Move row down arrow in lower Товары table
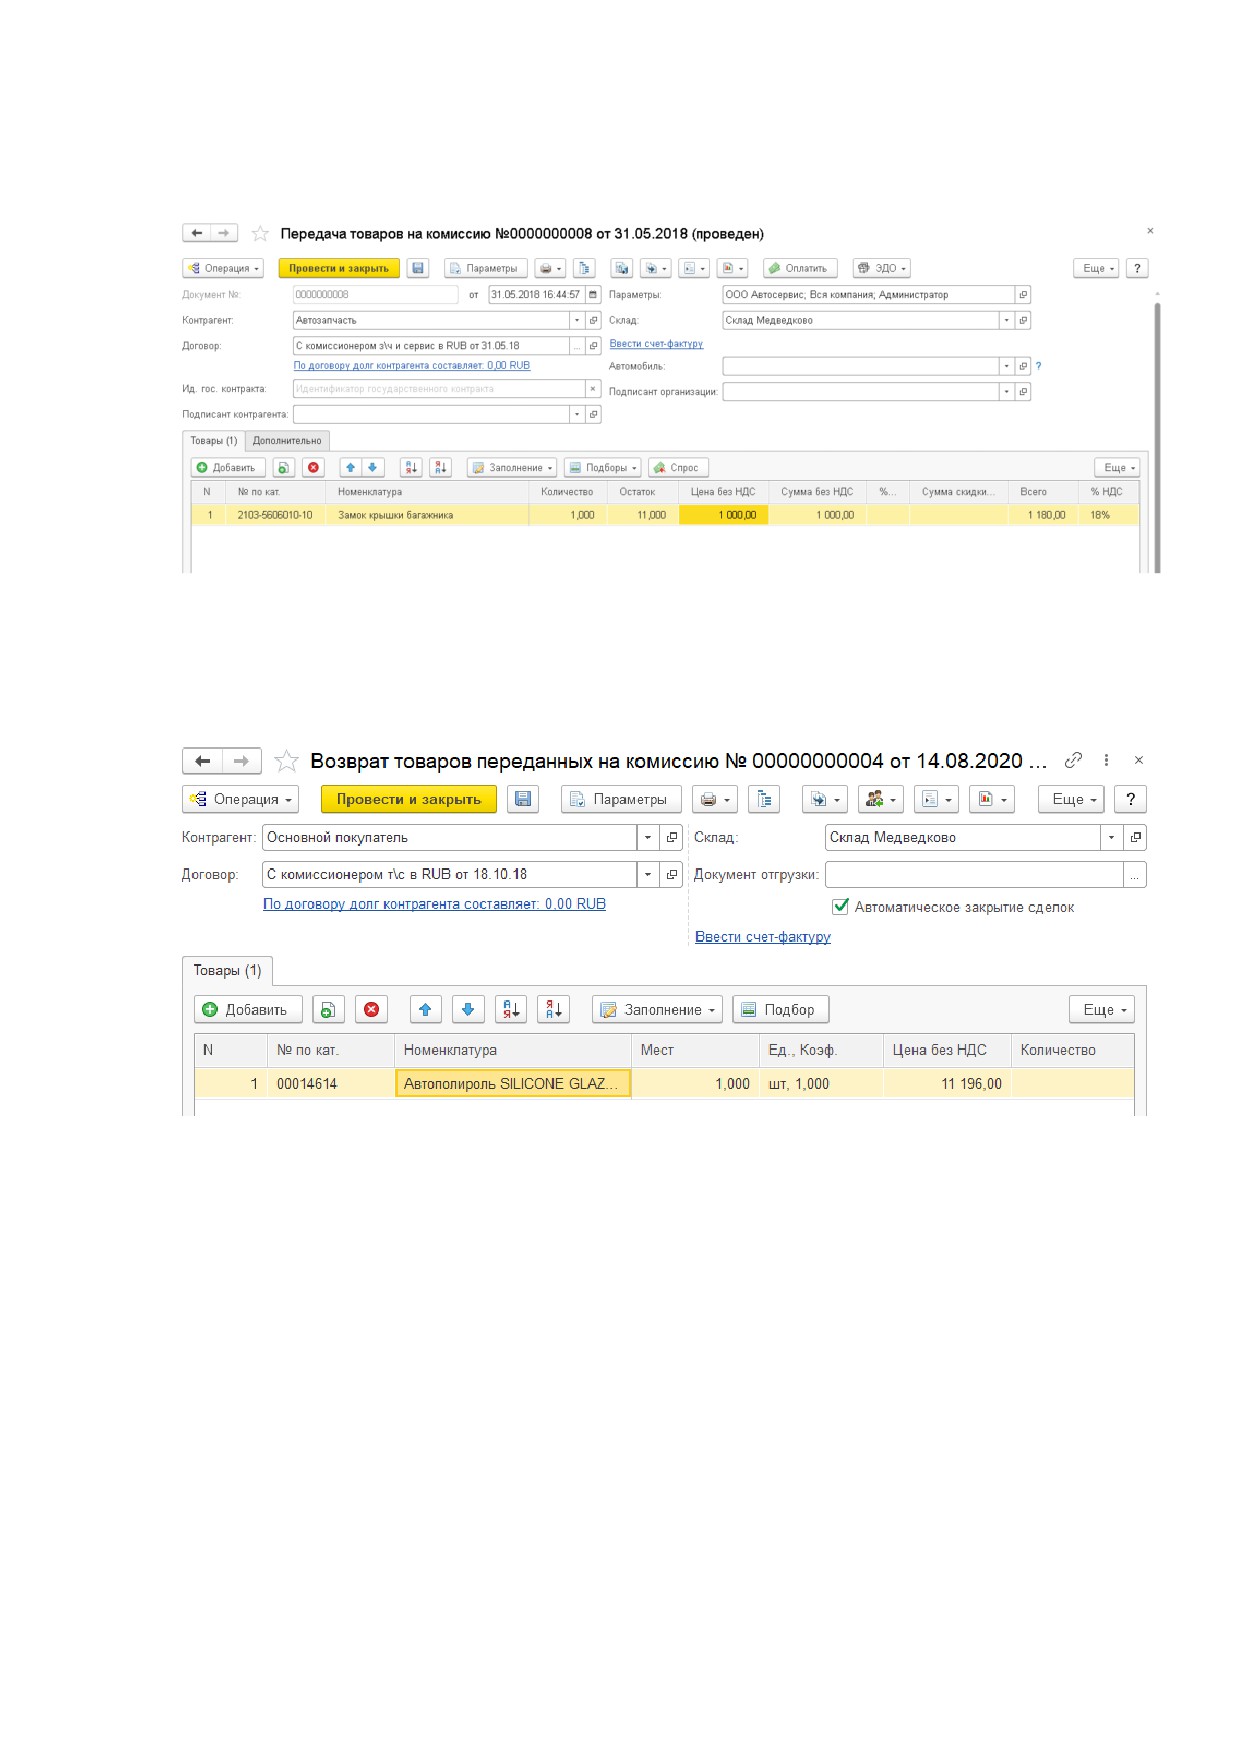This screenshot has width=1239, height=1752. click(x=468, y=1009)
